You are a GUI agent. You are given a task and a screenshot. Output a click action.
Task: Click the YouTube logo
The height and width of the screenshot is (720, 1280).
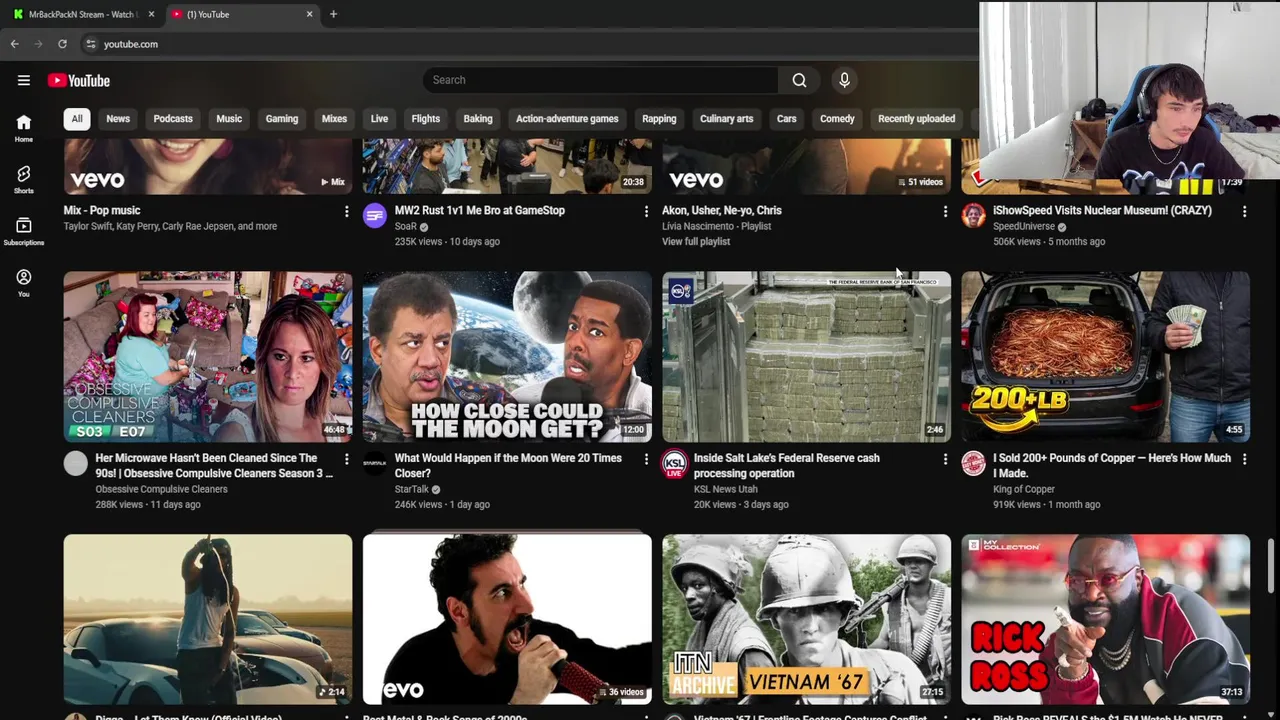coord(79,81)
